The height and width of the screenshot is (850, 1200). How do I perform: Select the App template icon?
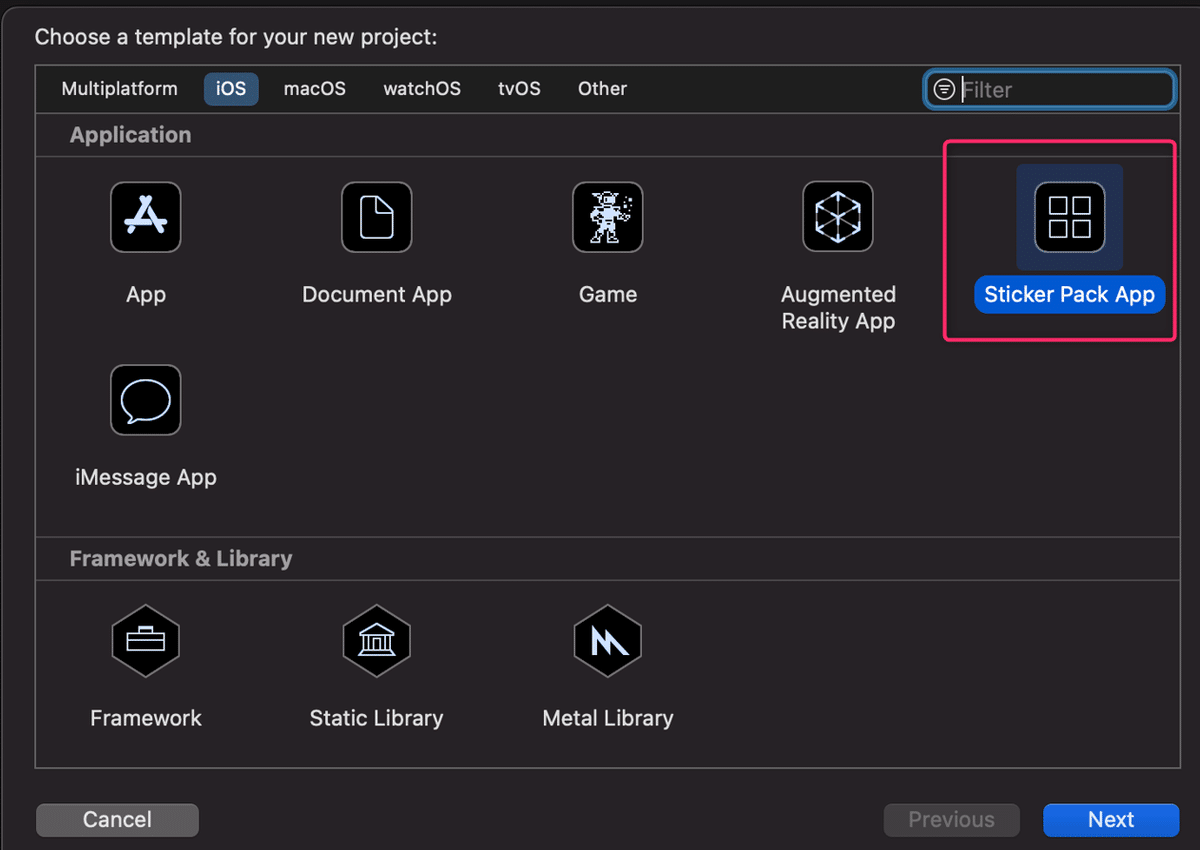coord(146,217)
